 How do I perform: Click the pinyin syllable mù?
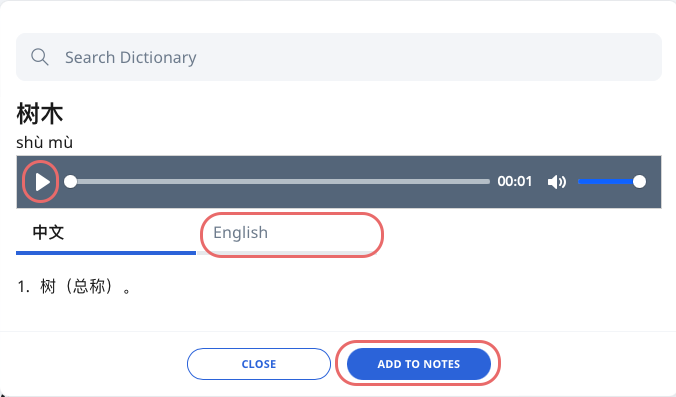coord(61,143)
